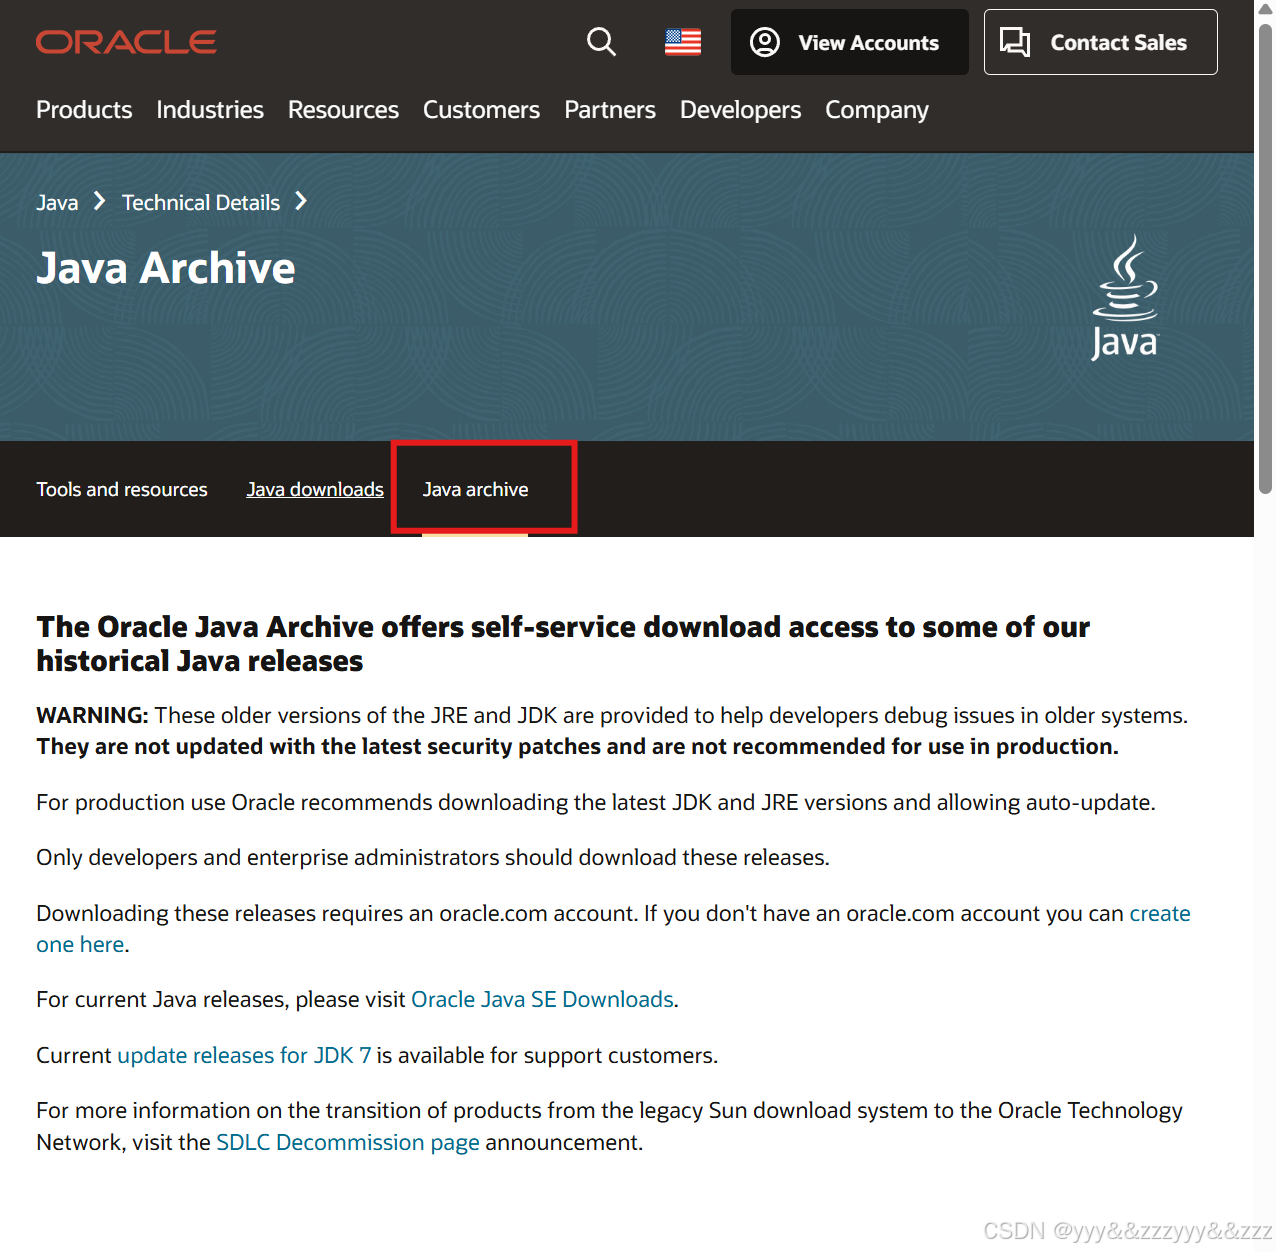Go to the Java breadcrumb link
This screenshot has width=1276, height=1252.
(x=57, y=203)
